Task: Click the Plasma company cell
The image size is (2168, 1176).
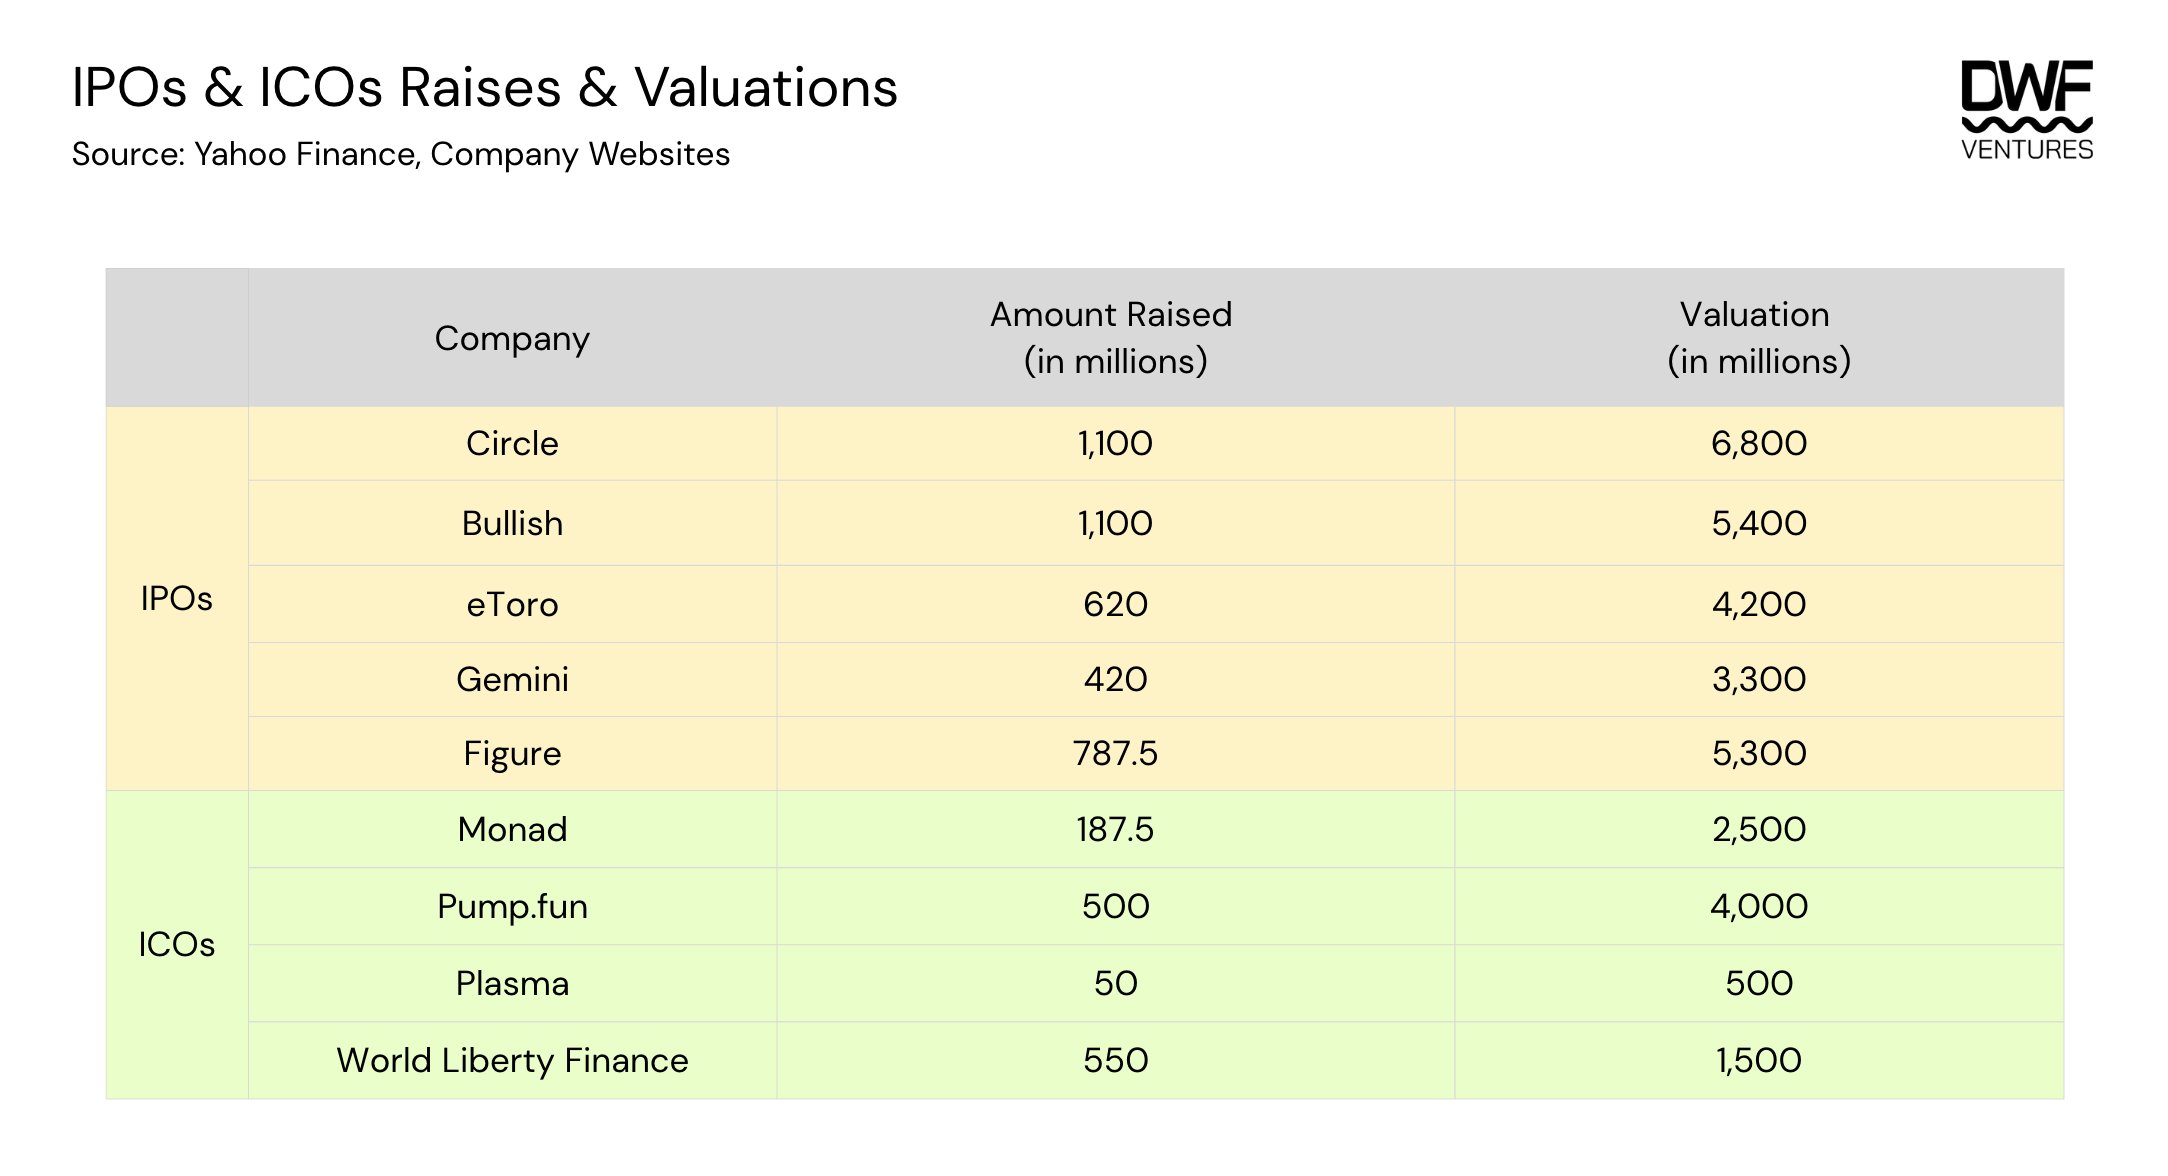Action: pos(512,983)
